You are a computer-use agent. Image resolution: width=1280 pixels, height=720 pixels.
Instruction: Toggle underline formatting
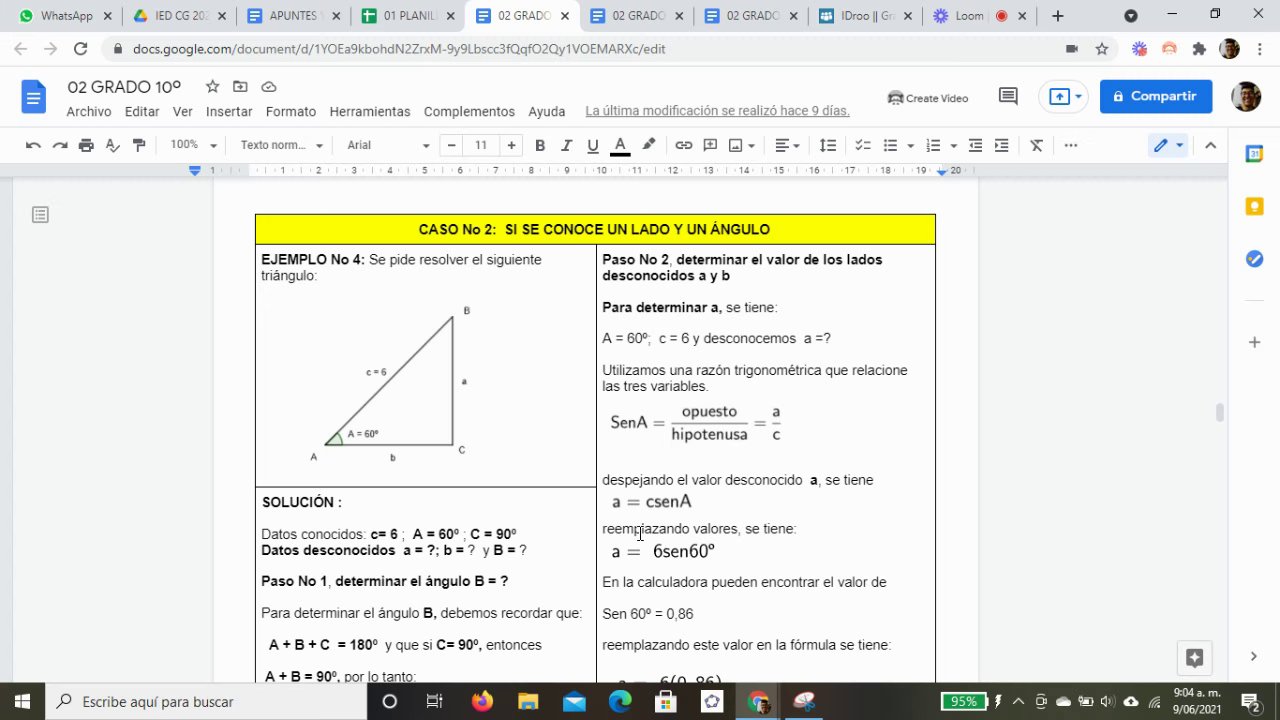(x=593, y=145)
